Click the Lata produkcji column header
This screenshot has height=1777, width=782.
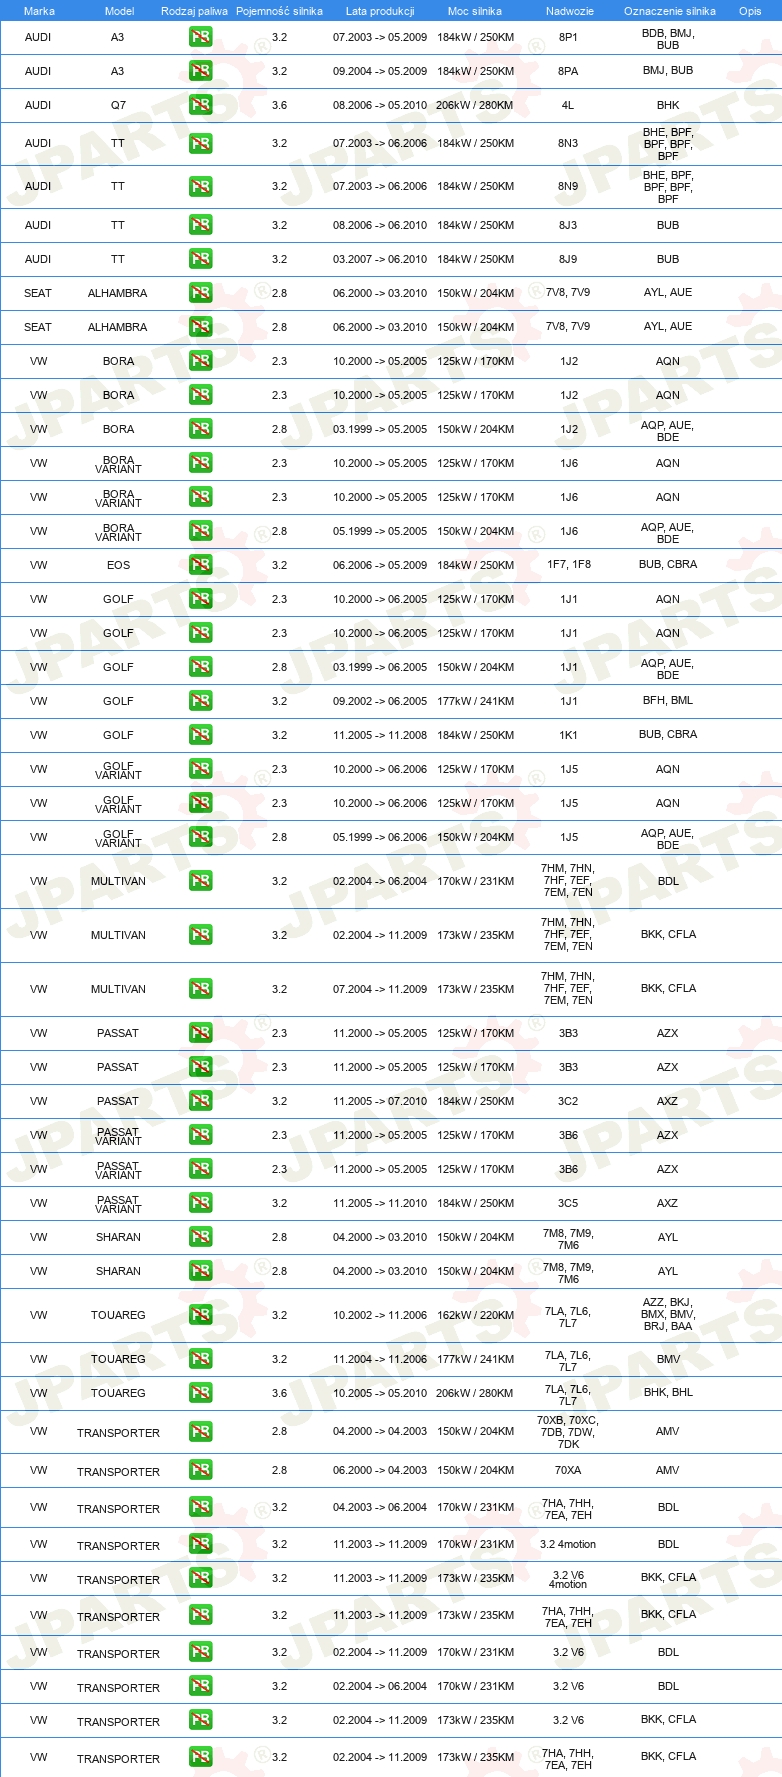[380, 11]
